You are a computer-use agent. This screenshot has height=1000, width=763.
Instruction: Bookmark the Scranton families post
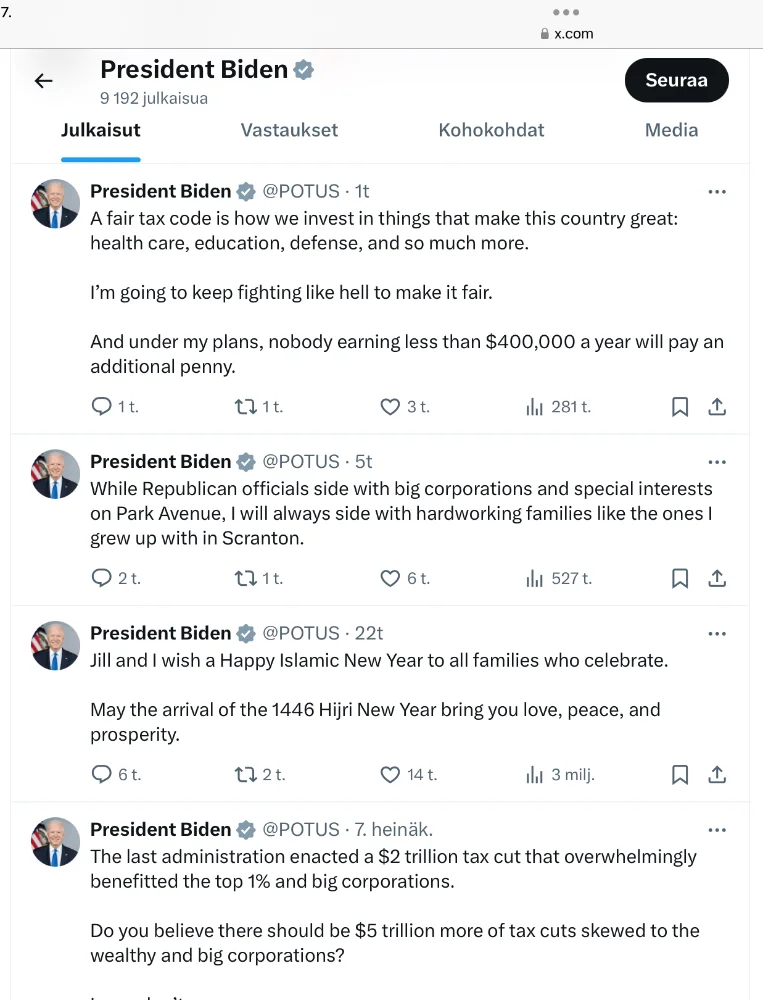point(680,578)
